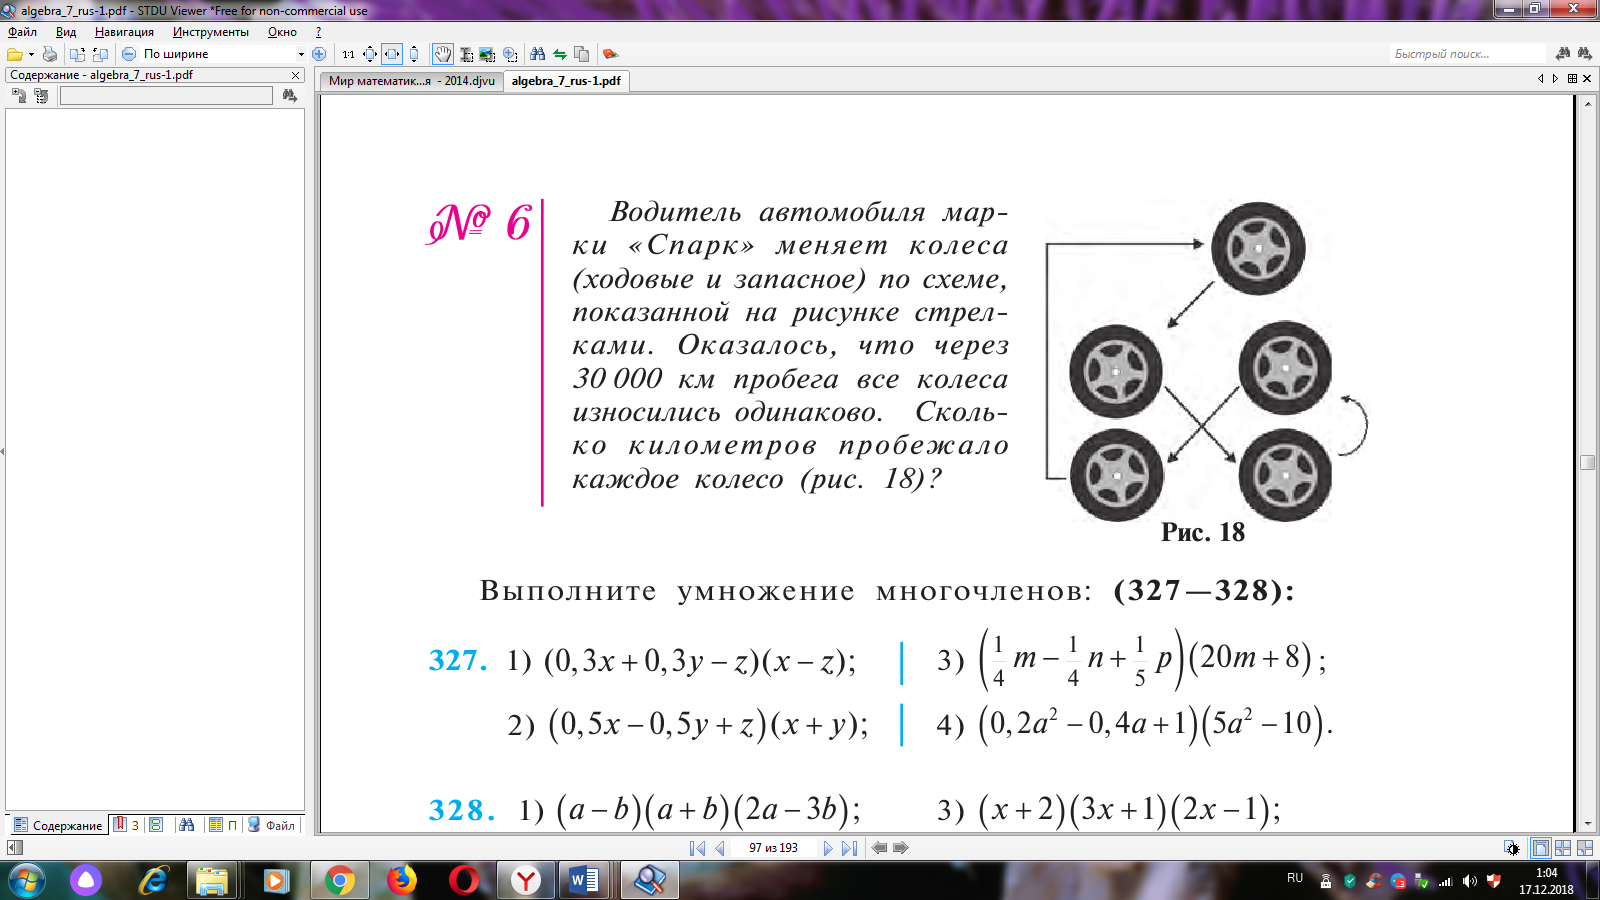Open the Файл menu
This screenshot has height=900, width=1600.
point(22,32)
